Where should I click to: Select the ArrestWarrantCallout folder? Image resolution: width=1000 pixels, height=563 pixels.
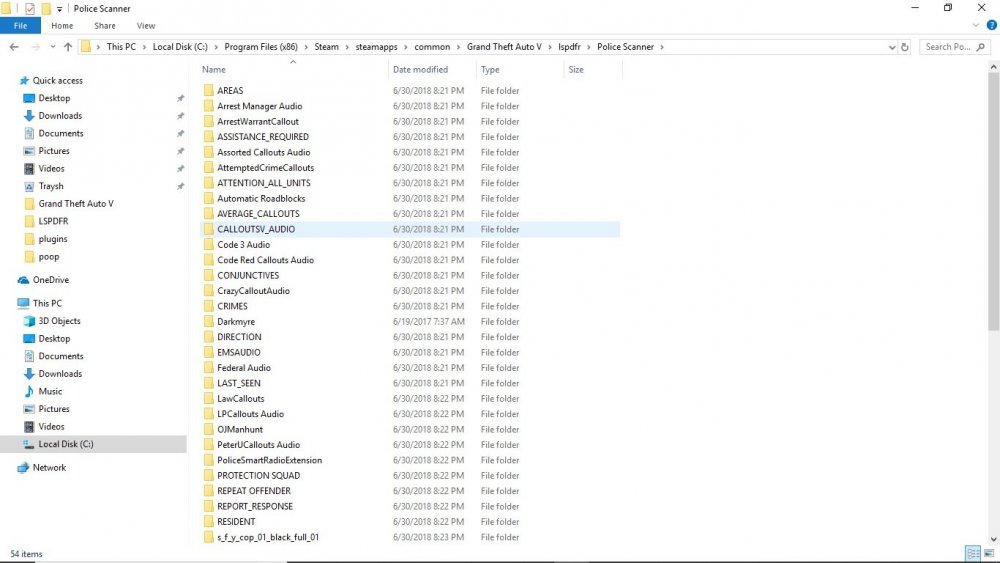tap(258, 121)
